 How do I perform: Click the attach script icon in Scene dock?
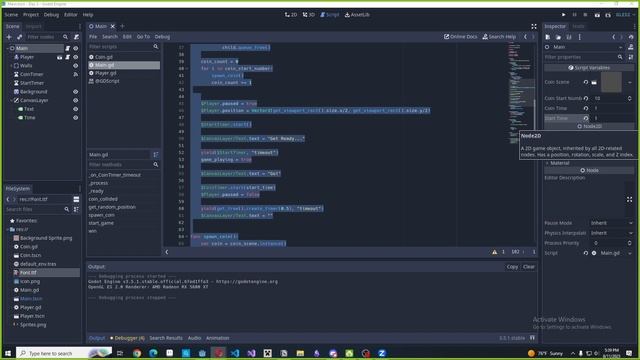click(x=76, y=37)
